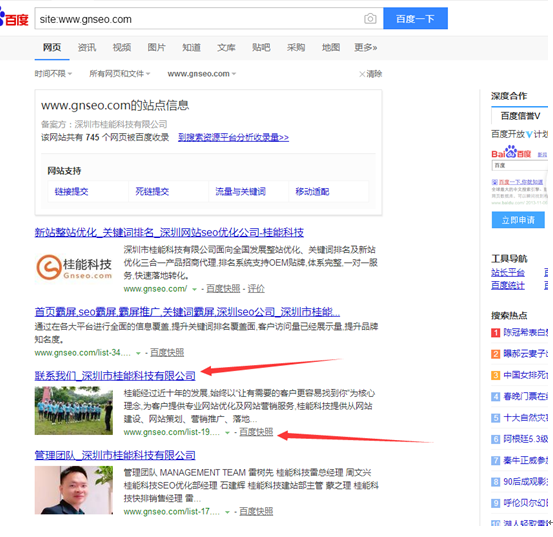
Task: Open the www.gnseo.com site filter dropdown
Action: pos(202,74)
